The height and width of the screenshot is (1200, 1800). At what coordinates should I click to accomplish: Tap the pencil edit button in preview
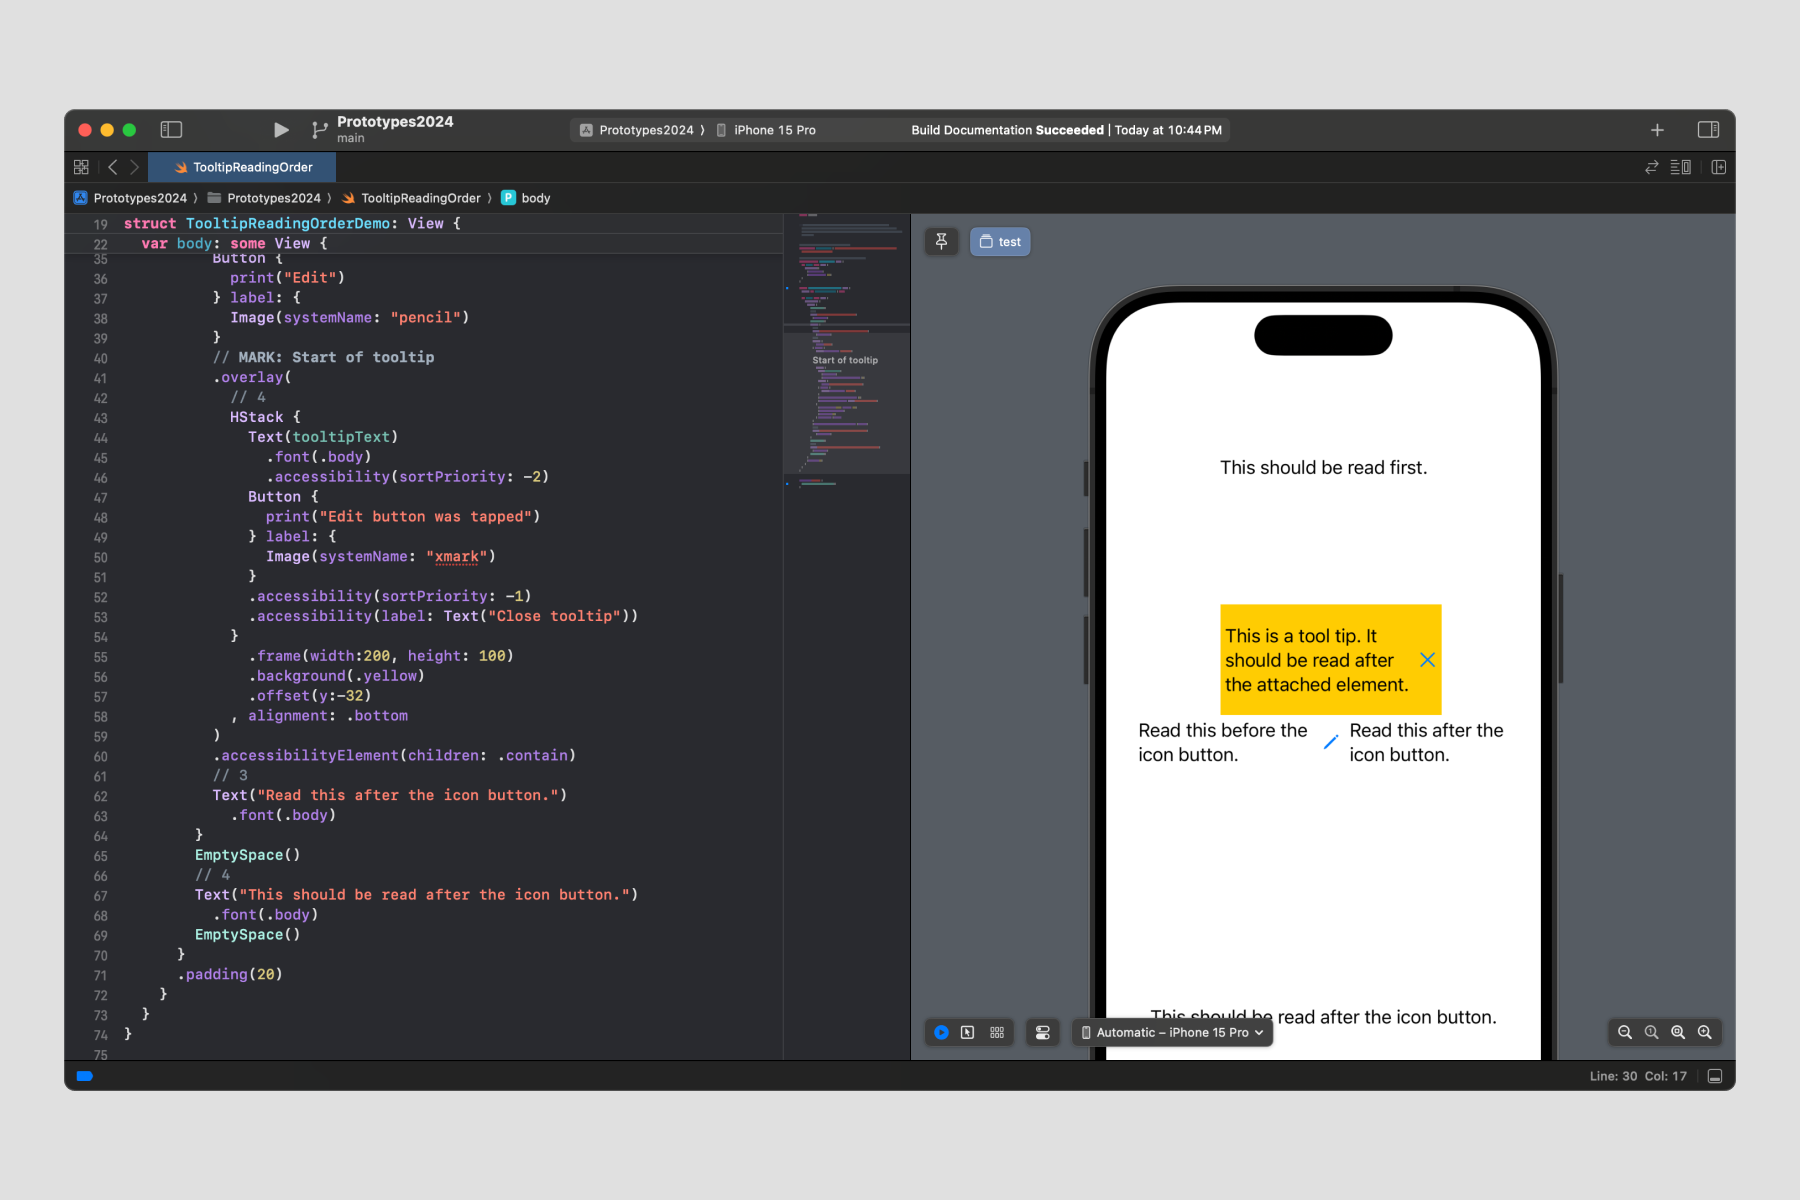pyautogui.click(x=1330, y=742)
